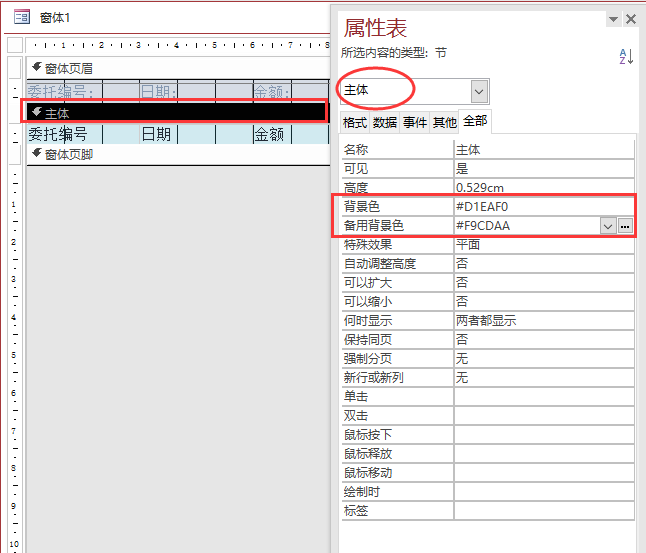Switch to the 事件 tab
This screenshot has height=553, width=646.
(x=415, y=122)
